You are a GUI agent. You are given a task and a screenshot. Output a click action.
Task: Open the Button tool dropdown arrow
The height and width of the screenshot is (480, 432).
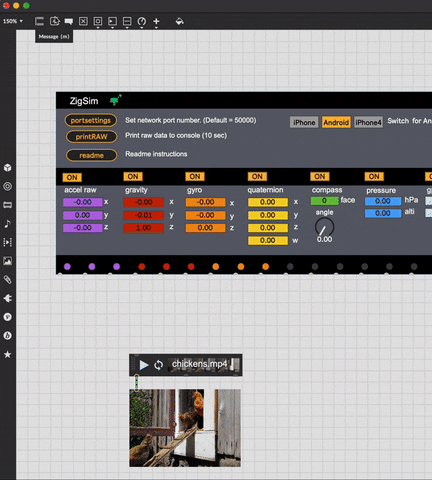point(98,28)
